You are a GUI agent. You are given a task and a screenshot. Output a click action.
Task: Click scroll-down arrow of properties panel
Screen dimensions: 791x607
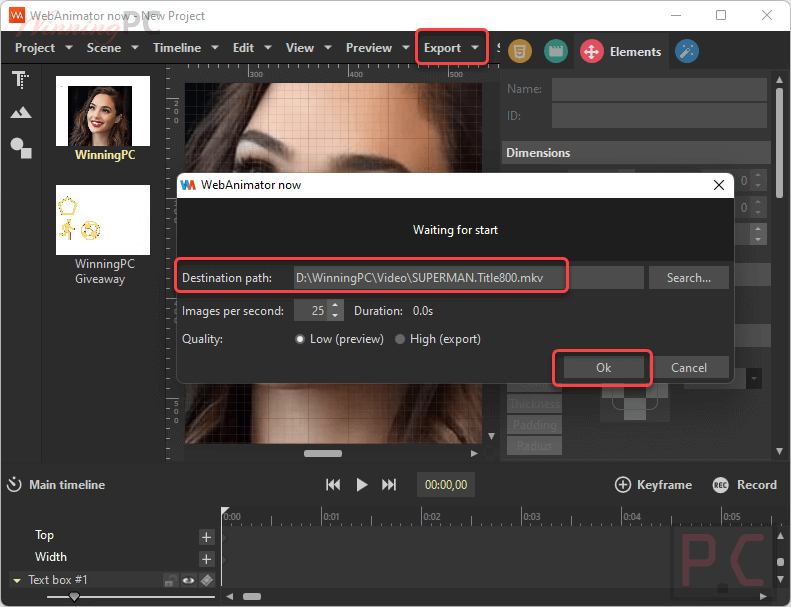click(x=779, y=451)
